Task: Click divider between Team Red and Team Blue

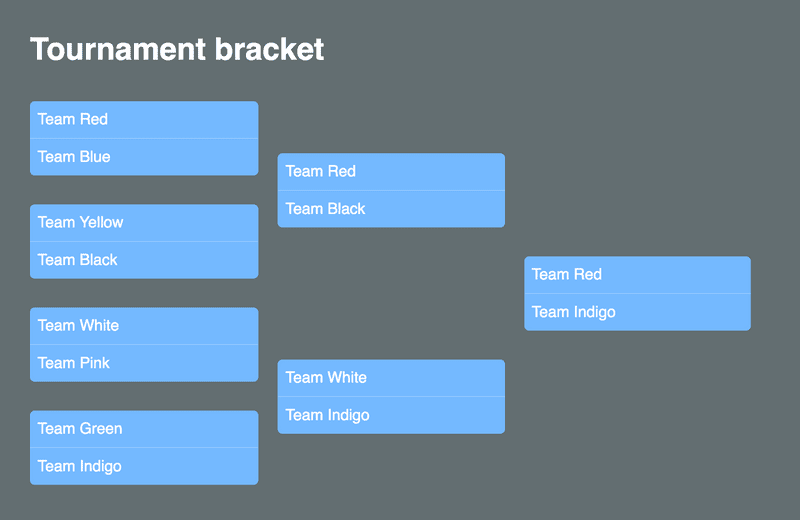Action: coord(144,138)
